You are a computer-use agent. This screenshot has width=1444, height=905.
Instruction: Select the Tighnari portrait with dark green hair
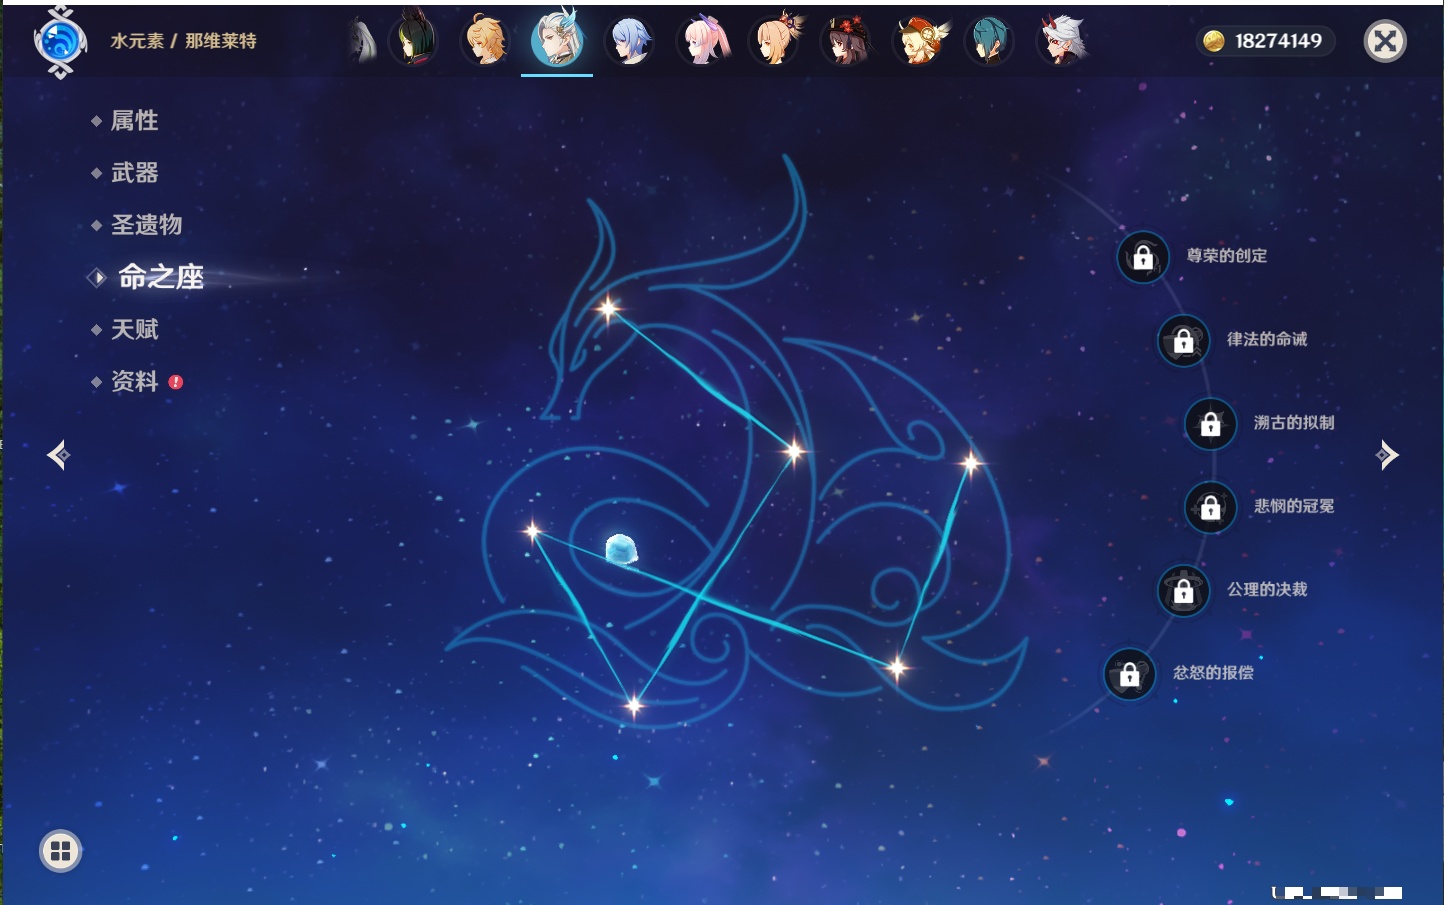click(413, 40)
